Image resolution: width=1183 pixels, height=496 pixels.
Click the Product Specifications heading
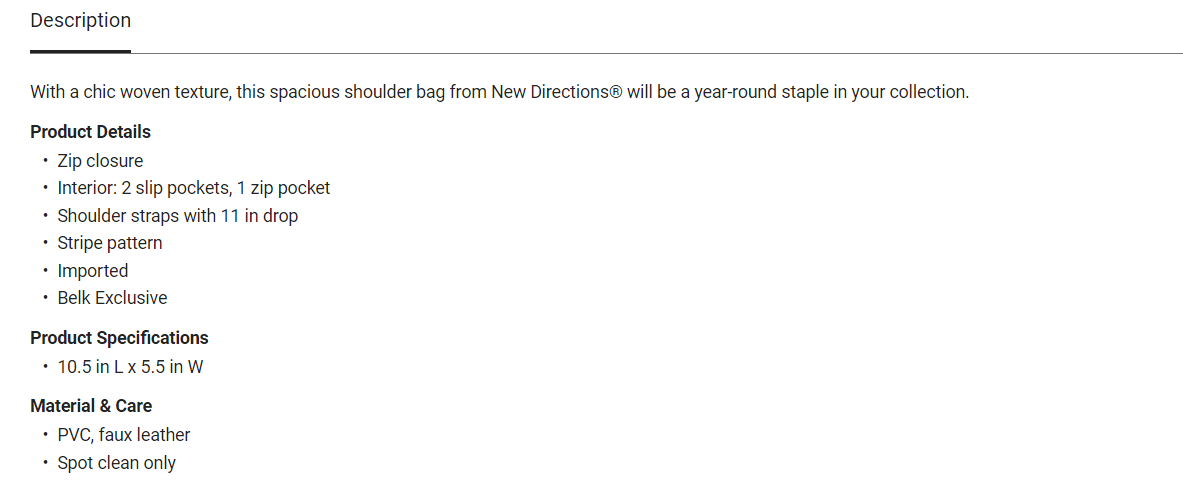point(119,338)
